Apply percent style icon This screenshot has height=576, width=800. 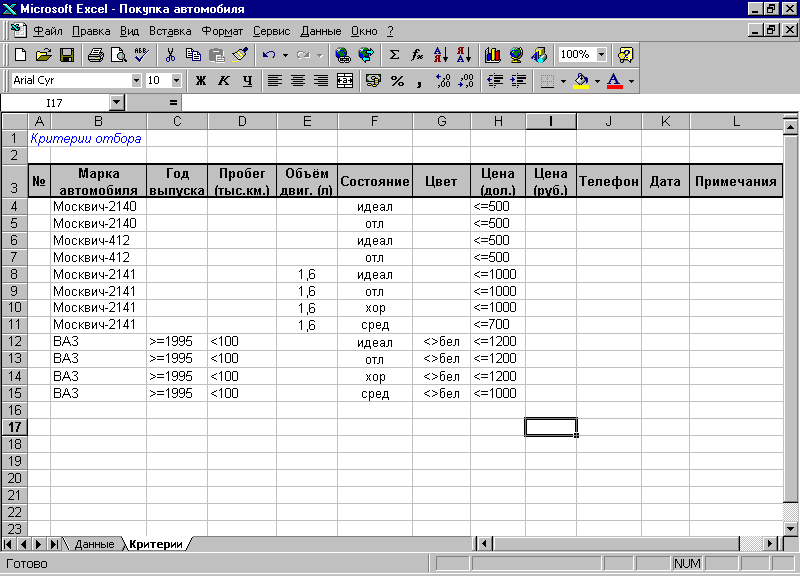(397, 81)
